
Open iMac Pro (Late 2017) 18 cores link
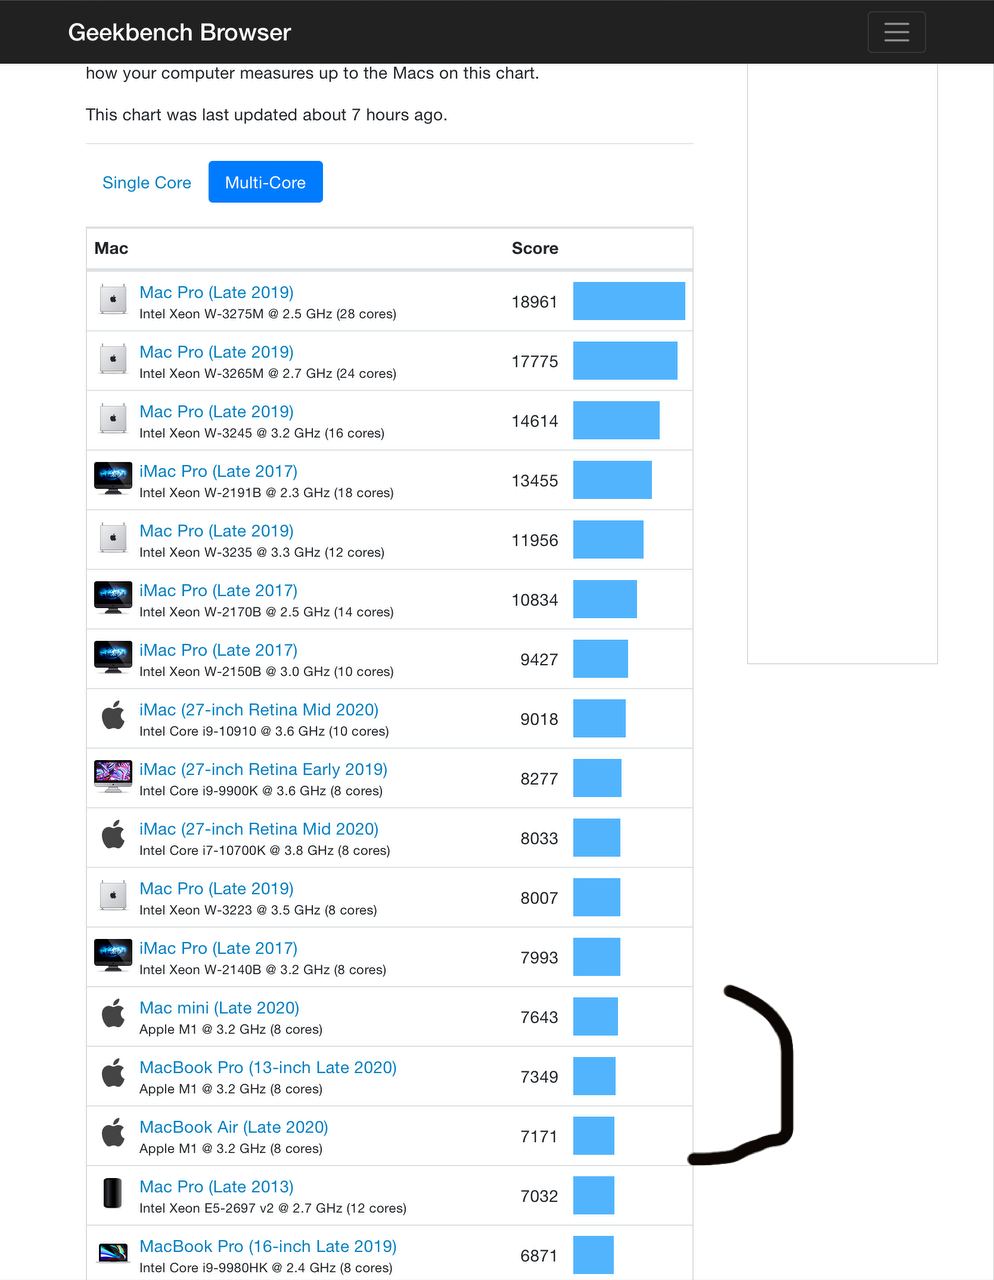click(218, 471)
